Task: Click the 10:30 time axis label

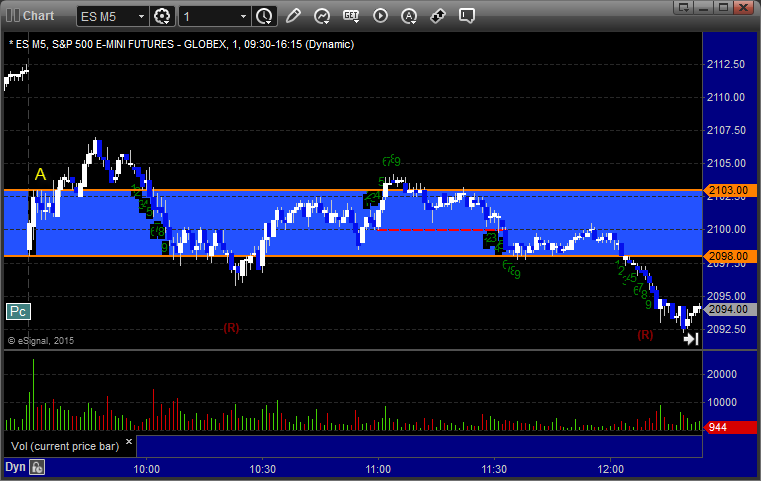Action: coord(263,469)
